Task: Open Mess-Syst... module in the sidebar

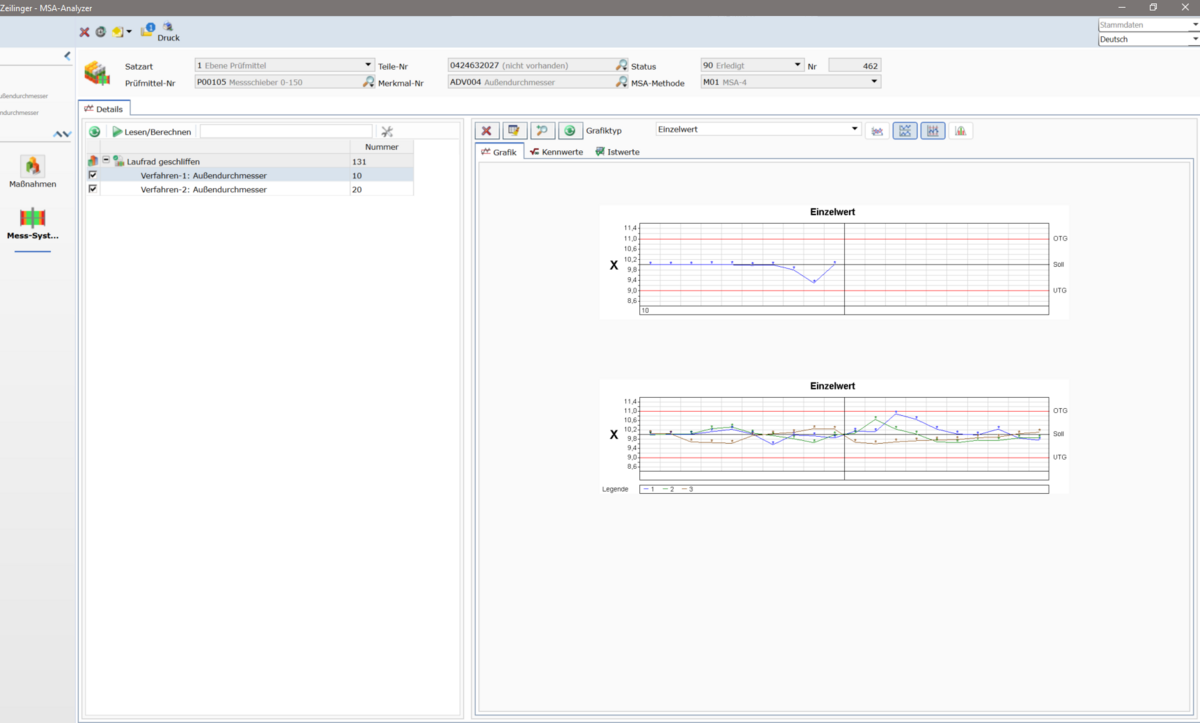Action: pyautogui.click(x=33, y=223)
